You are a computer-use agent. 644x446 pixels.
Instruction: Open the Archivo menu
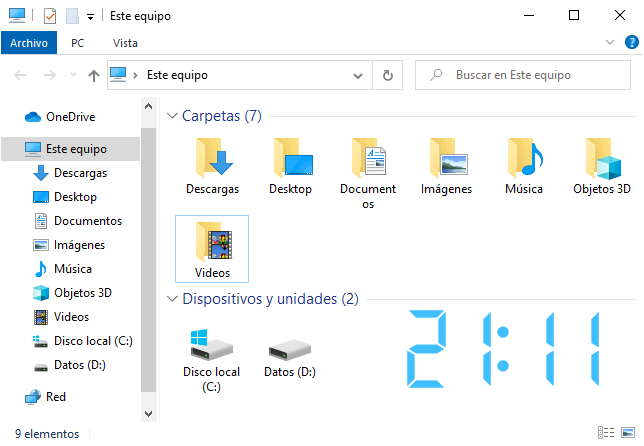pos(29,43)
